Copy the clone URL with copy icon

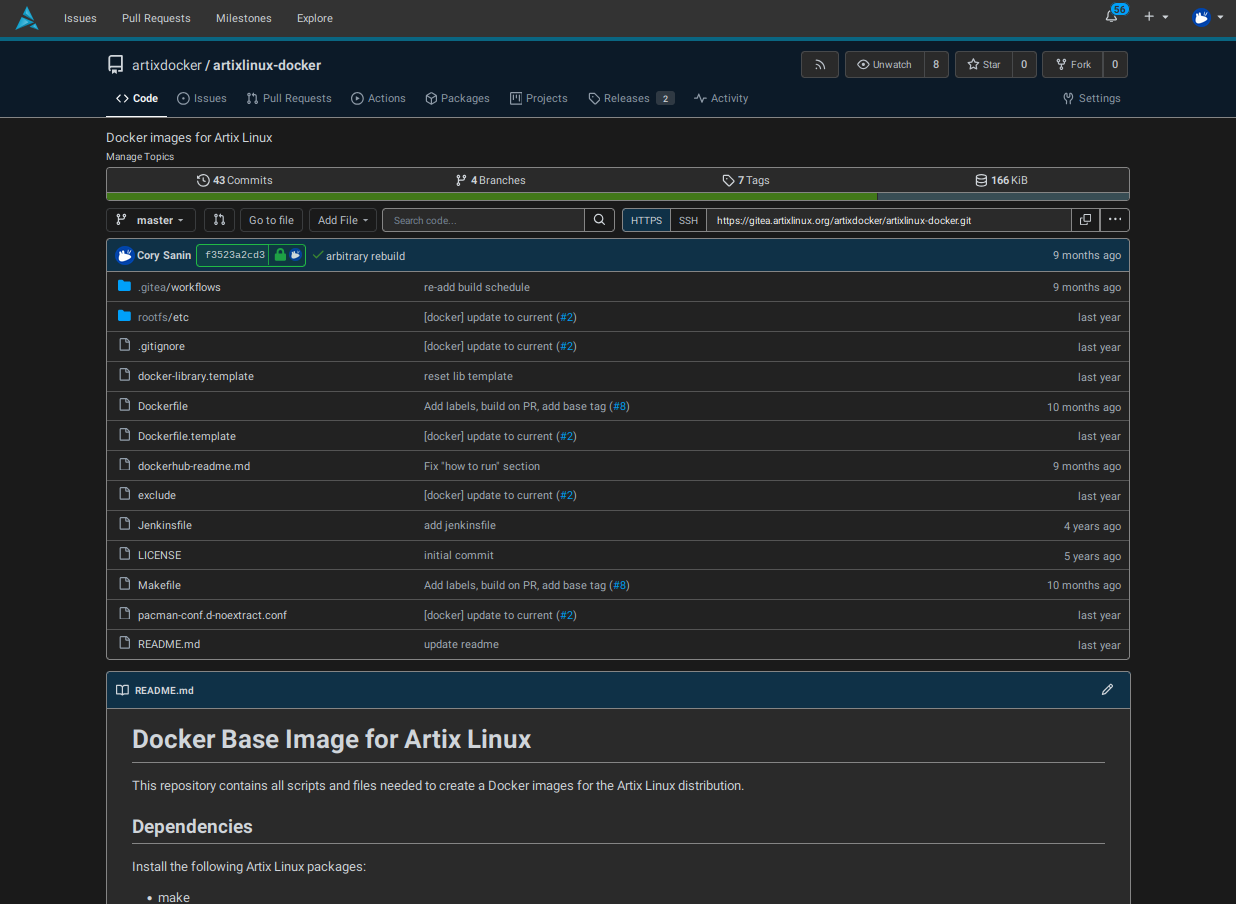1085,220
